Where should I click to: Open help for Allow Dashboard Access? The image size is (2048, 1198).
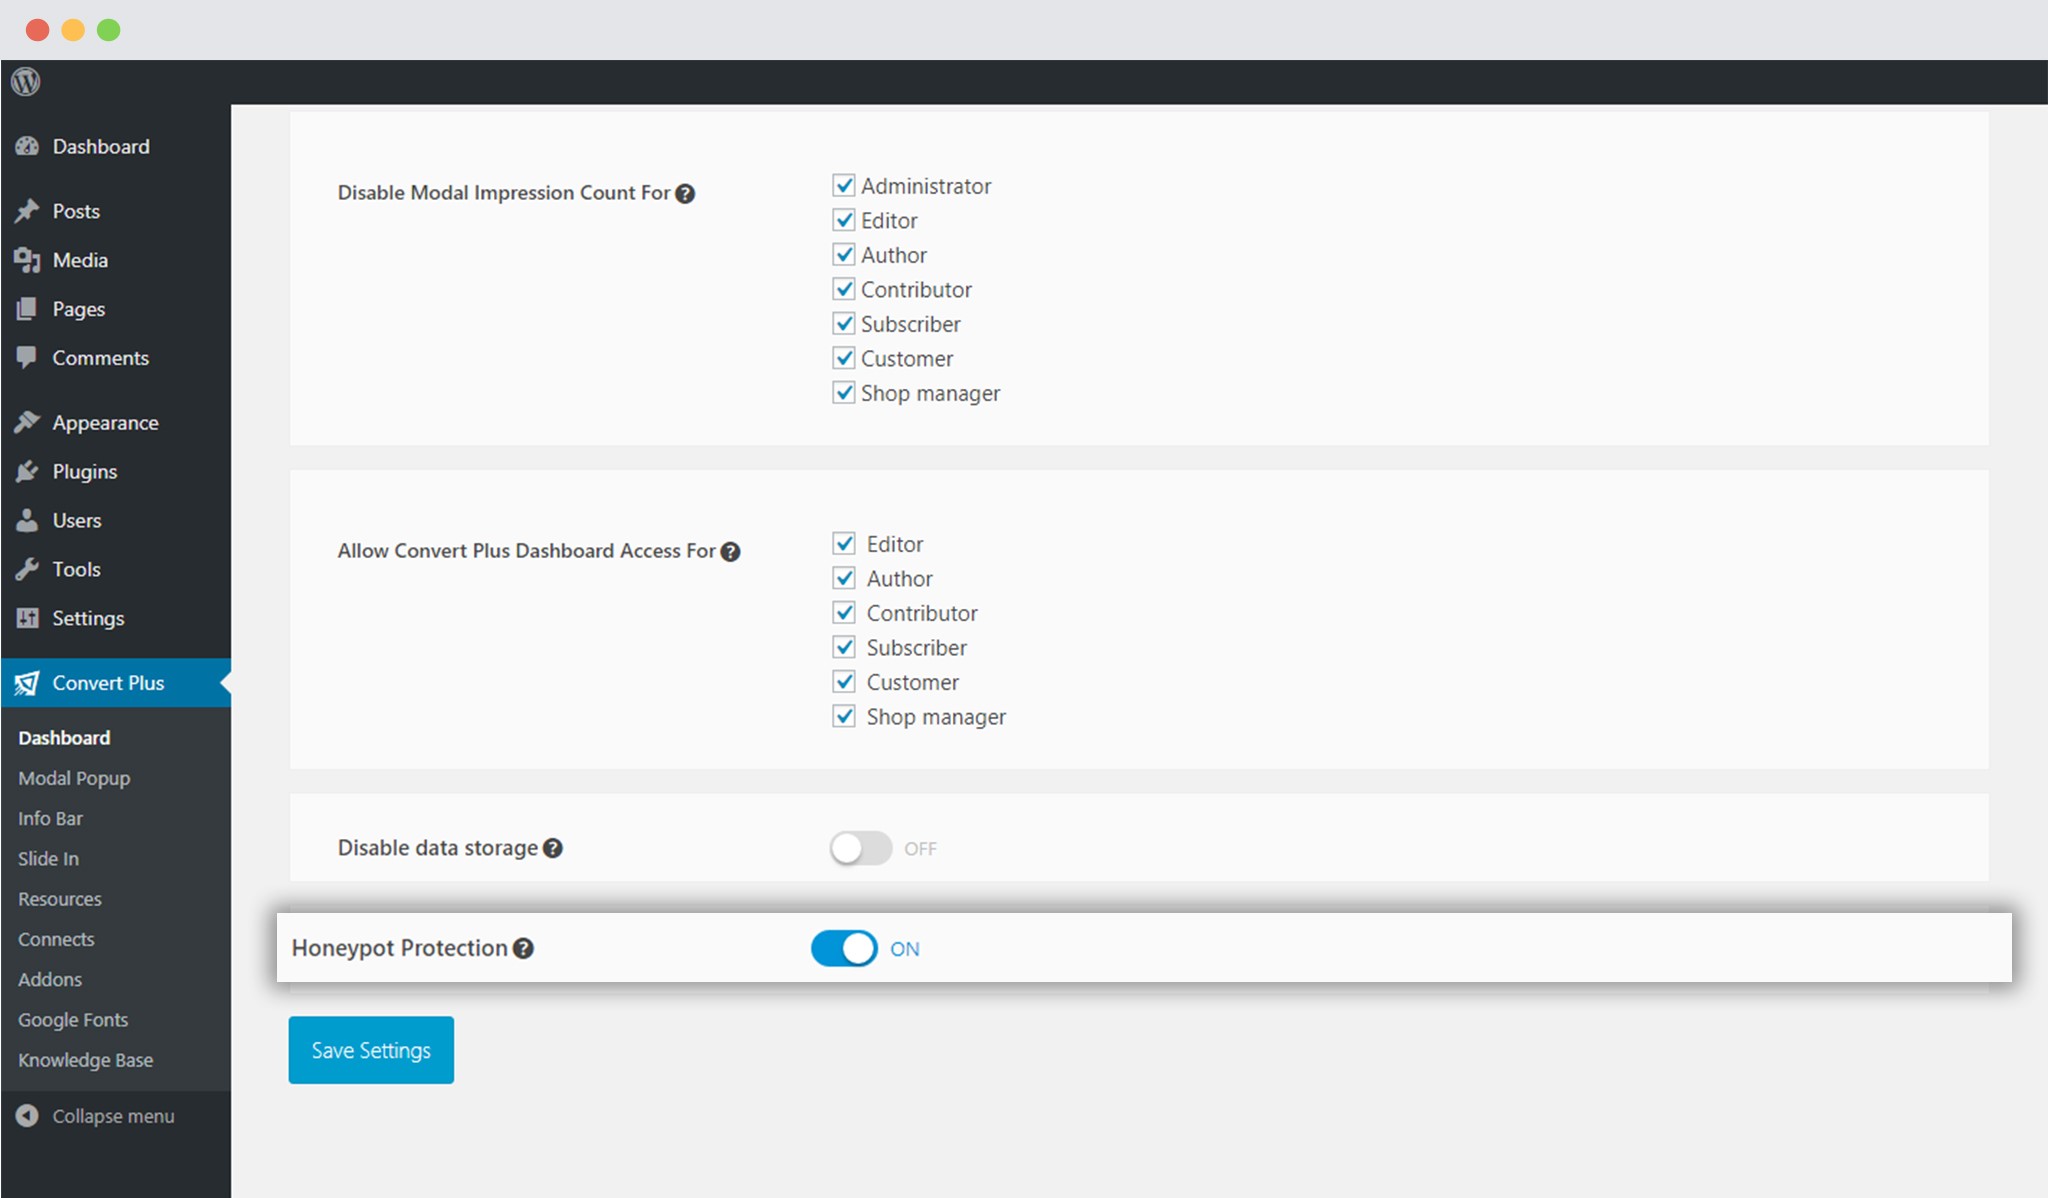click(x=731, y=551)
